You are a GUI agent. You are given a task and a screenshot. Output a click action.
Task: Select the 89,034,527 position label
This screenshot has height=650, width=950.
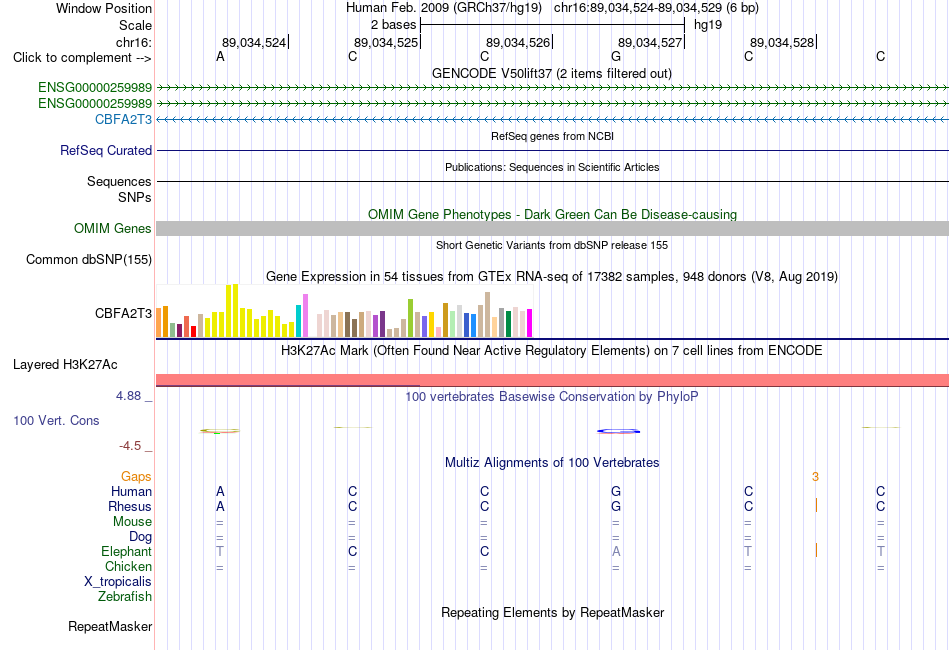click(x=650, y=42)
